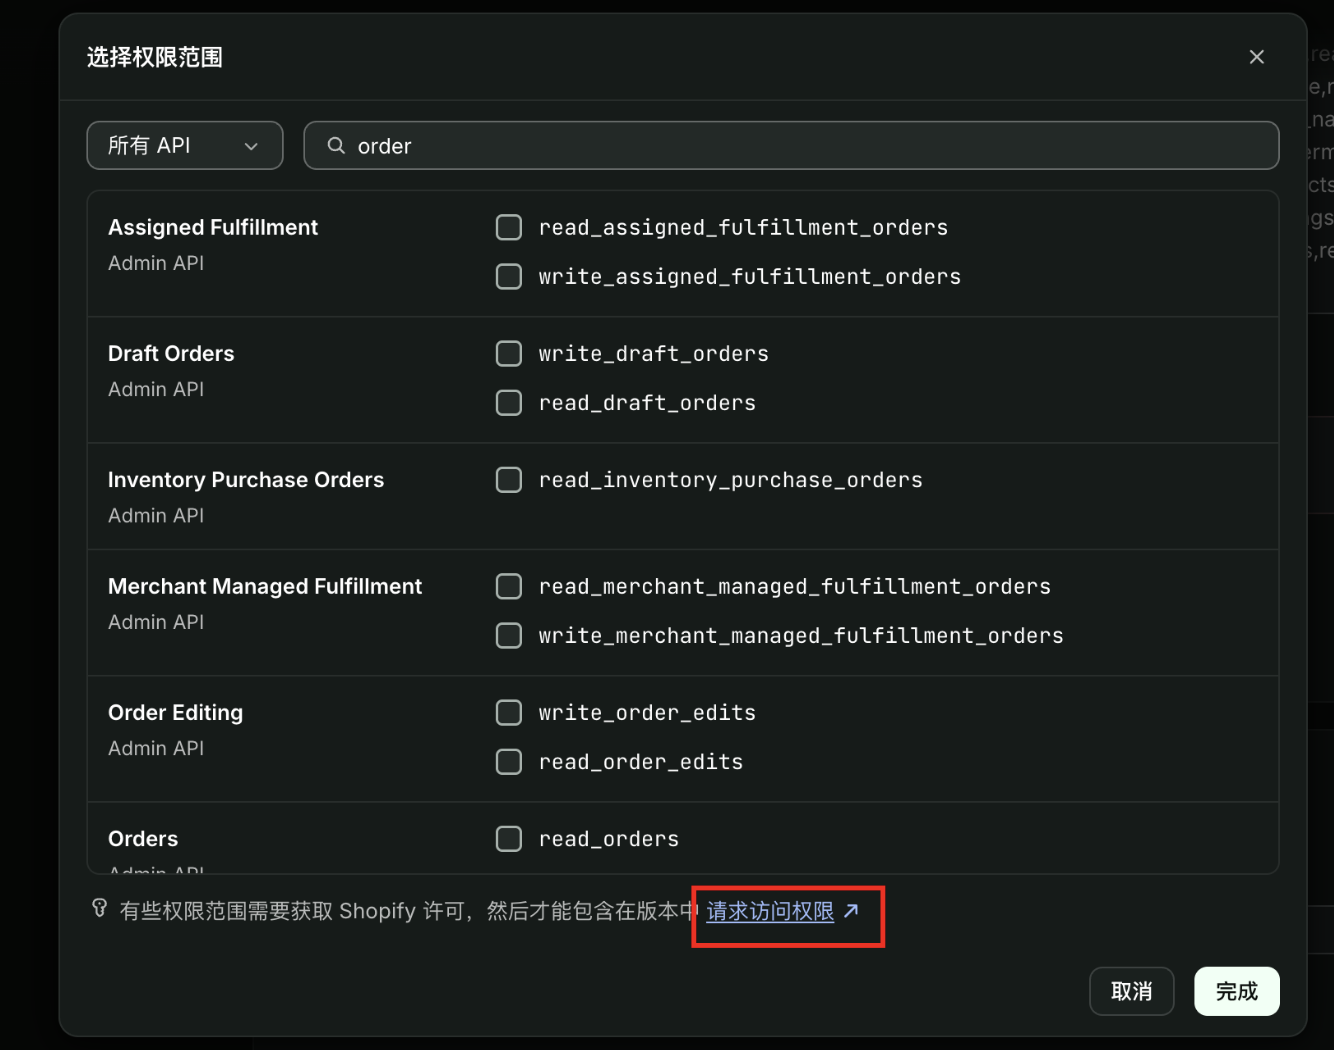Click the Assigned Fulfillment heading
Viewport: 1334px width, 1050px height.
pos(213,228)
